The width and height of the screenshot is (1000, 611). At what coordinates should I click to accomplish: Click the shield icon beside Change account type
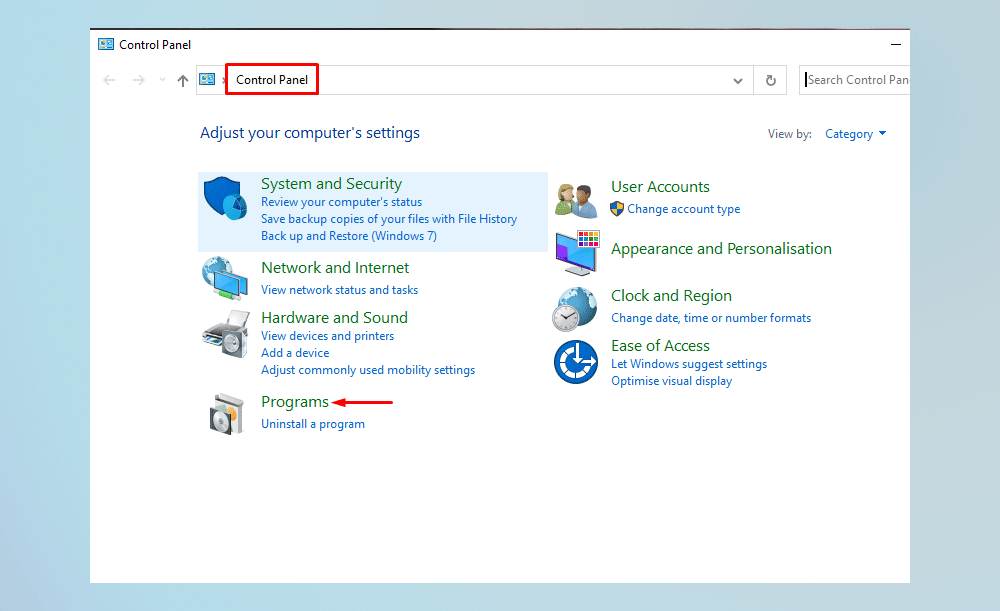pos(617,209)
